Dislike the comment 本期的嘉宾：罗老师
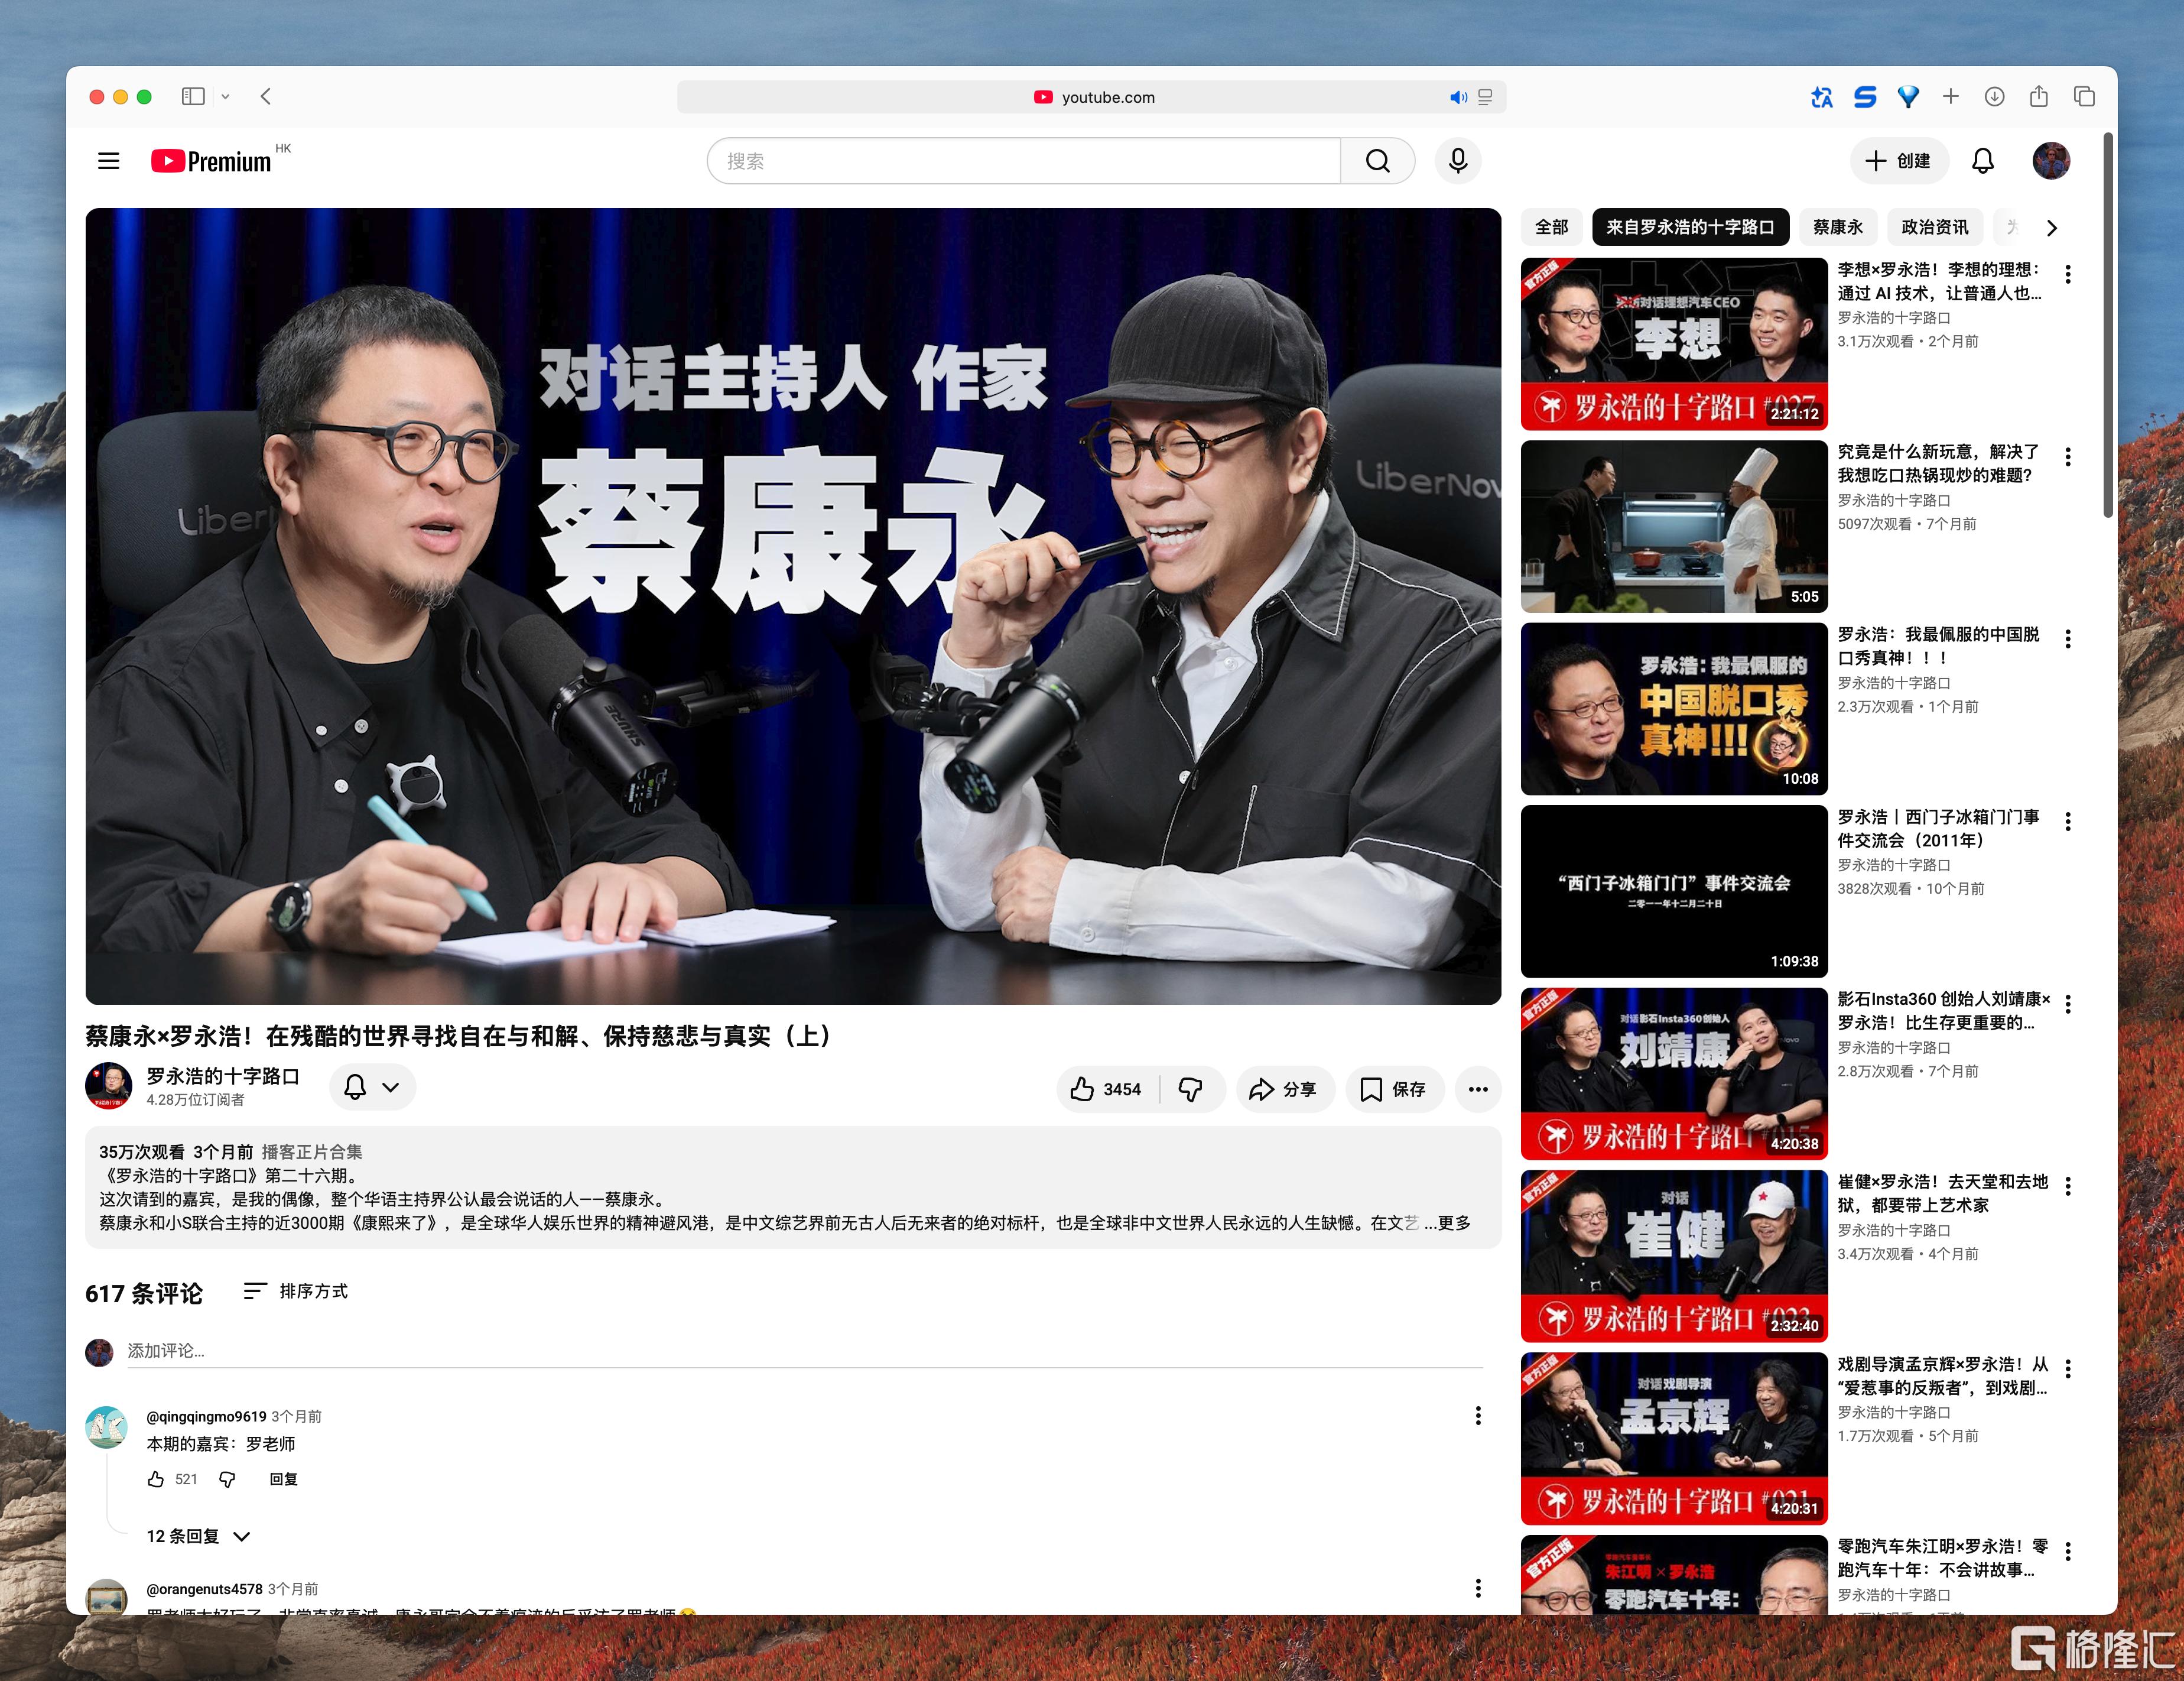This screenshot has width=2184, height=1681. 227,1479
